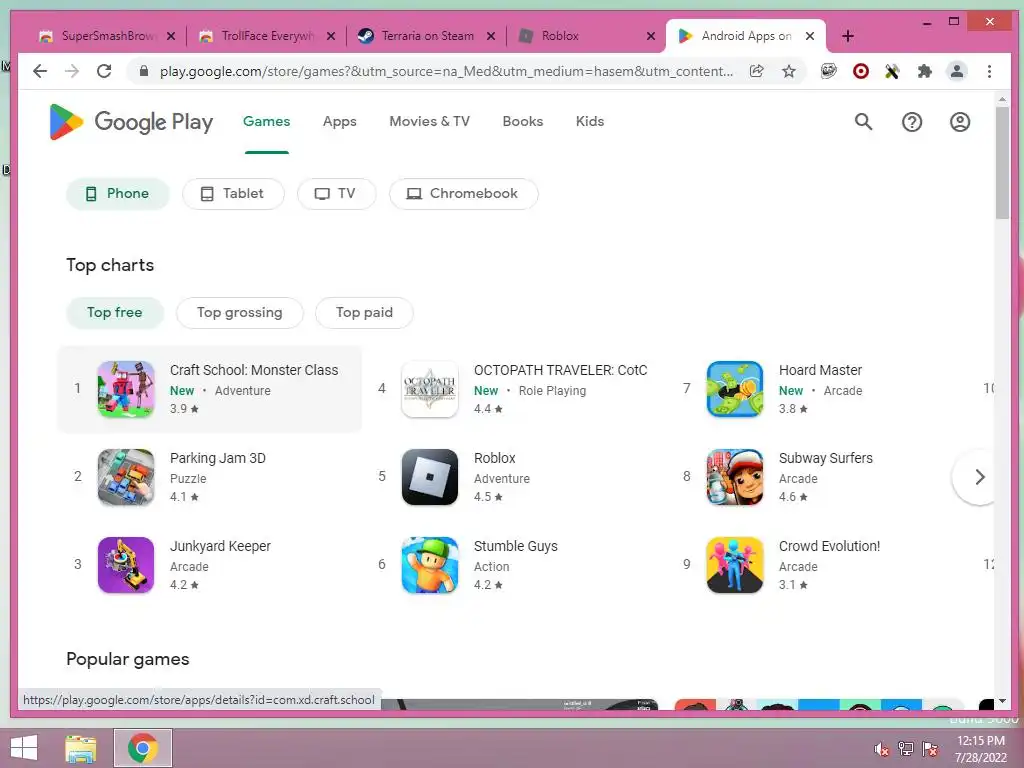Click the muted volume tray icon
Image resolution: width=1024 pixels, height=768 pixels.
[x=882, y=749]
